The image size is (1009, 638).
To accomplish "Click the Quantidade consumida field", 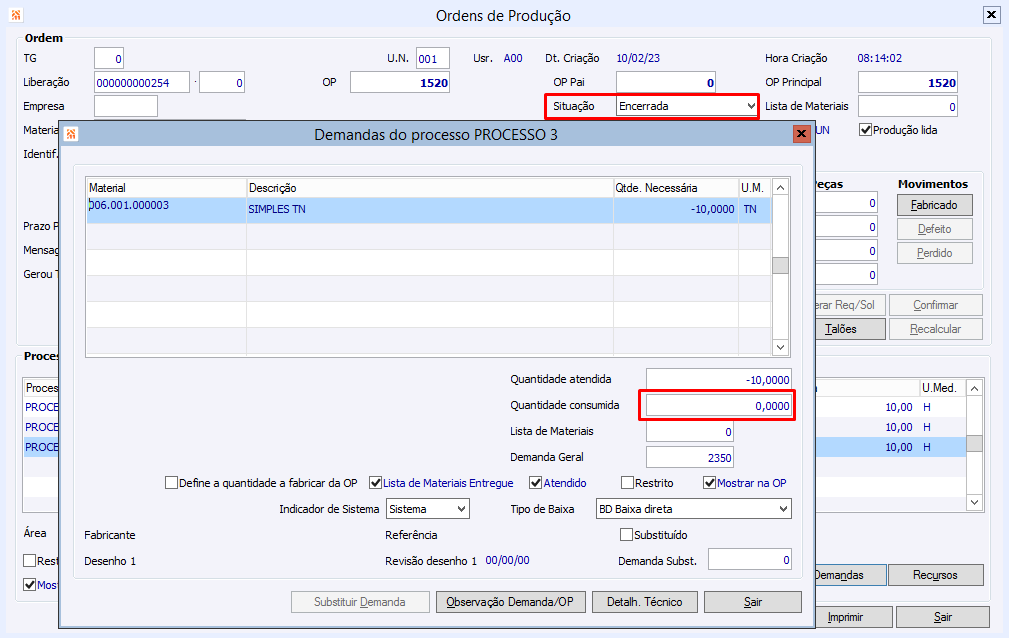I will pyautogui.click(x=719, y=406).
